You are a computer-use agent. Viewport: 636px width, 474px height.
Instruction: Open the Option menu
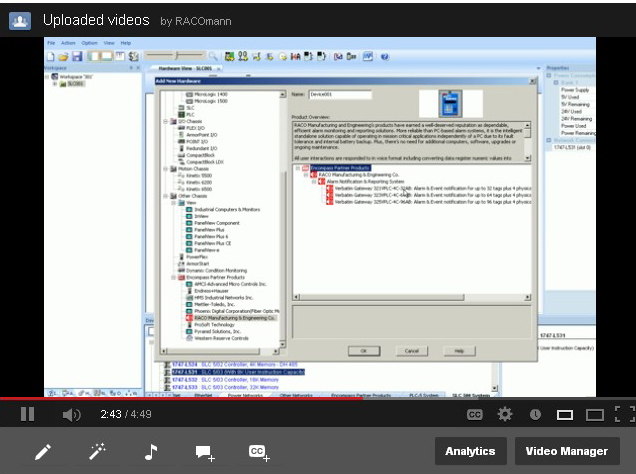coord(89,43)
